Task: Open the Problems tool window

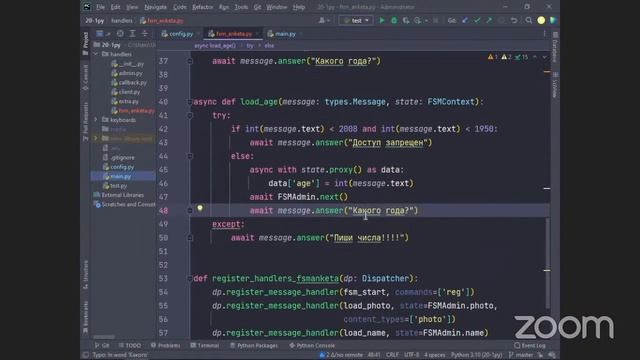Action: pos(165,345)
